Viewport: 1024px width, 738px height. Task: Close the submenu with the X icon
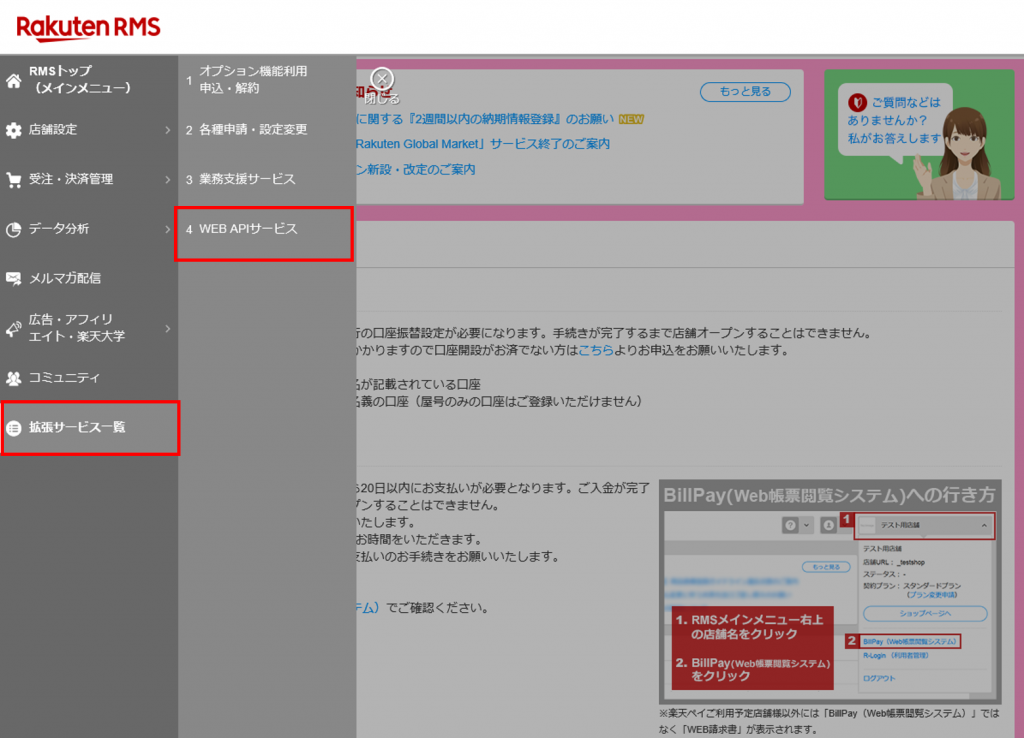(382, 79)
